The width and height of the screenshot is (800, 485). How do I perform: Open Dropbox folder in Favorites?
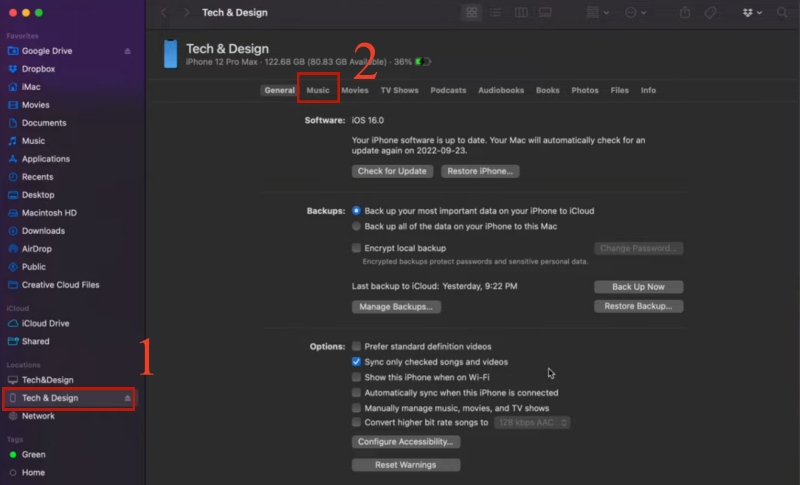38,69
